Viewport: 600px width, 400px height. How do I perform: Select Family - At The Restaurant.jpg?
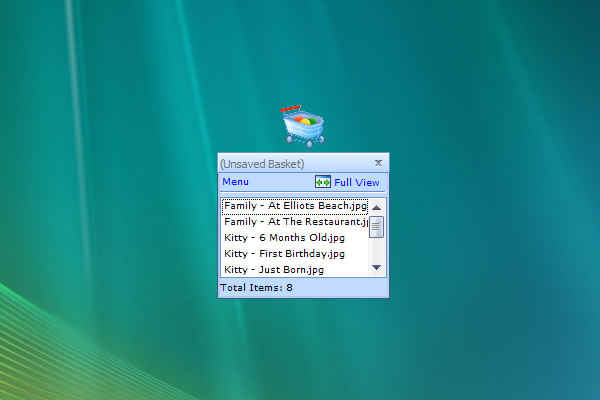295,222
